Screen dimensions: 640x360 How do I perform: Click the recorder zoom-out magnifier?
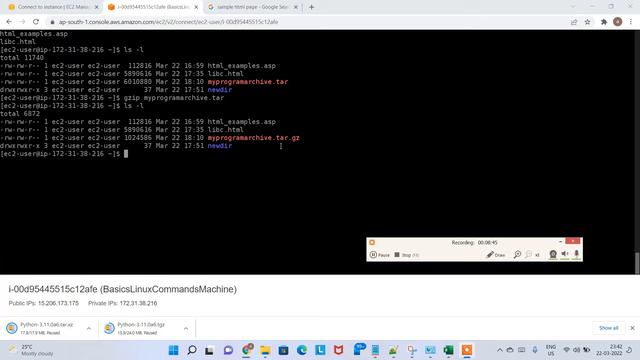(529, 255)
